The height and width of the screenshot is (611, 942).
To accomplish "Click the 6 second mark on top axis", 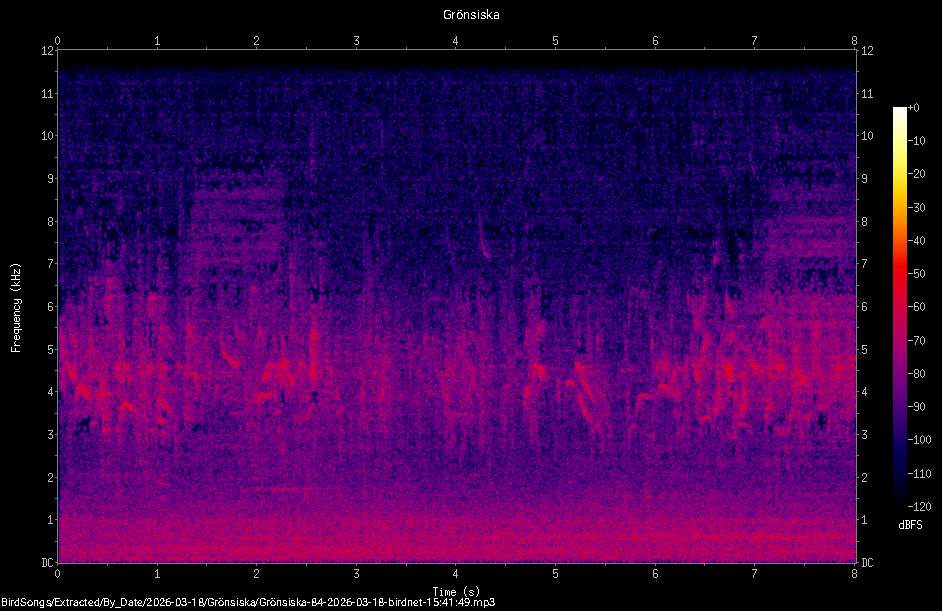I will coord(655,41).
